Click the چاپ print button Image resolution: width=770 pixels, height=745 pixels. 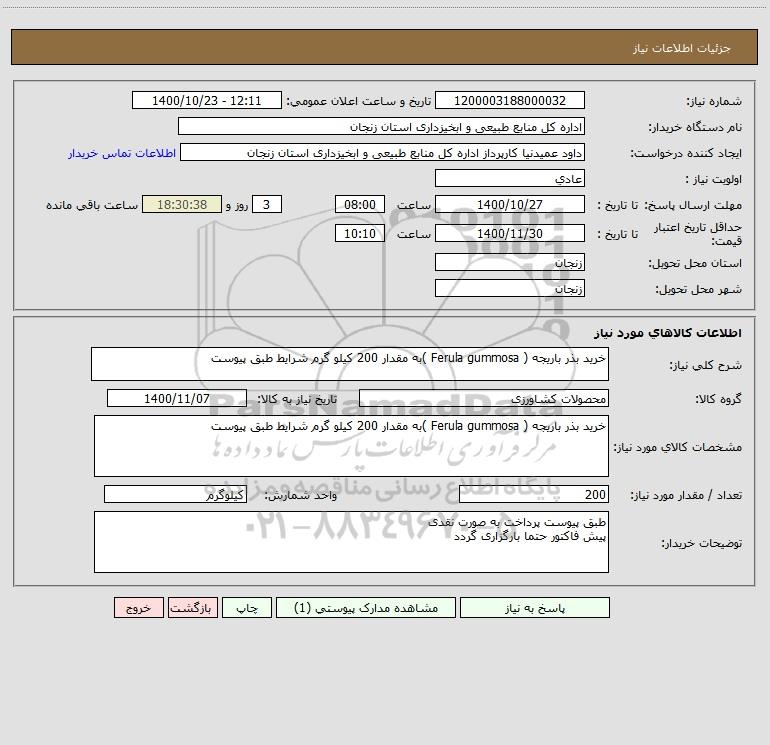pyautogui.click(x=247, y=607)
